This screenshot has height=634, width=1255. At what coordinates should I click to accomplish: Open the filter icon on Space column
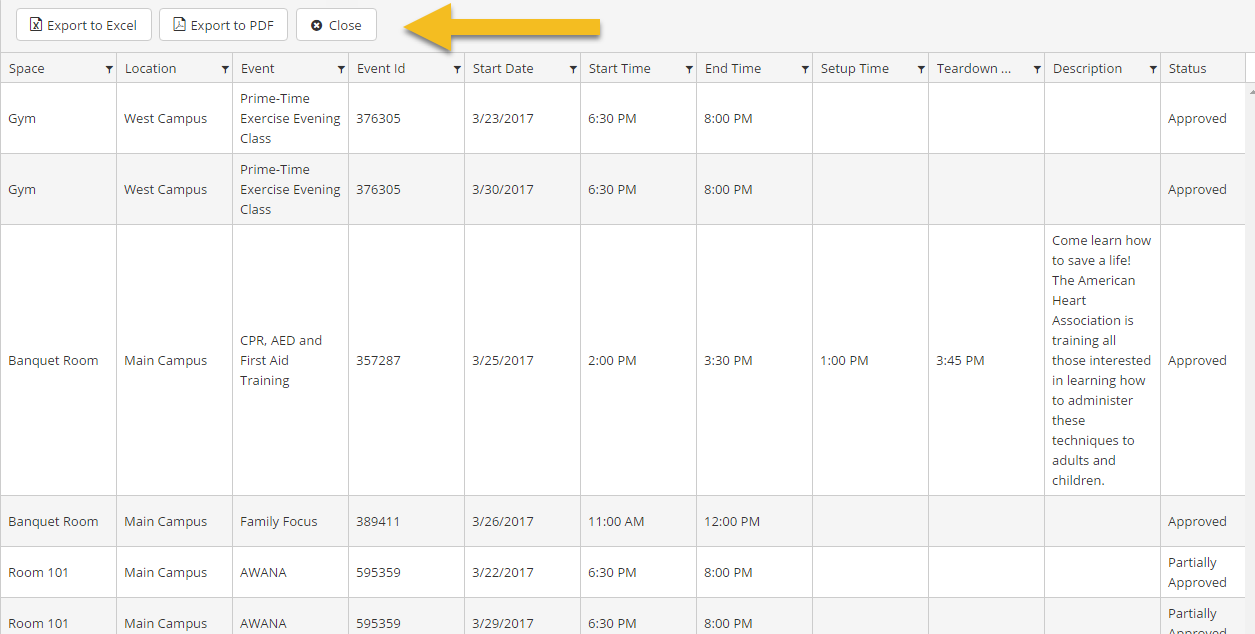(x=109, y=69)
